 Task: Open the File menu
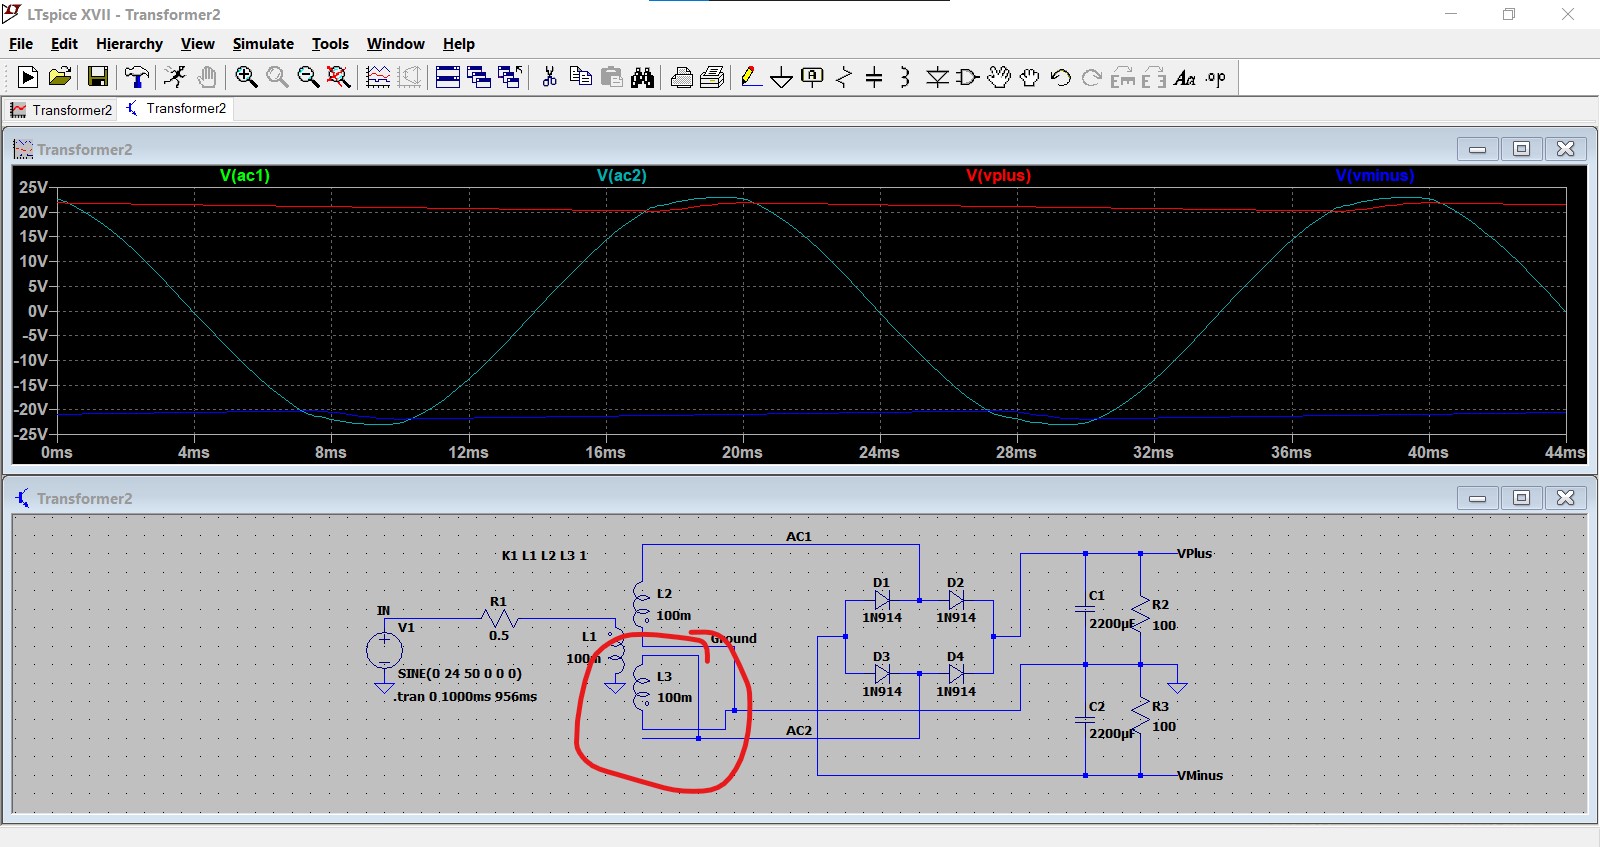pos(21,44)
